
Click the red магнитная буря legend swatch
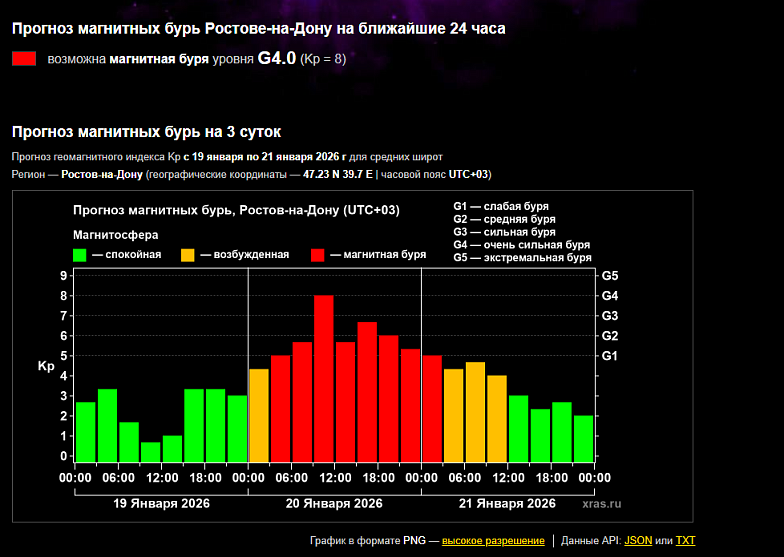pyautogui.click(x=319, y=254)
